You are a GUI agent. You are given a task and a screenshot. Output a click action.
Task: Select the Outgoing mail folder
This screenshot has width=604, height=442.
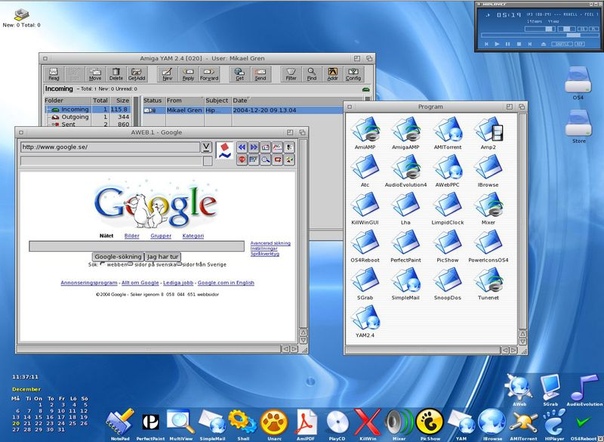coord(74,118)
